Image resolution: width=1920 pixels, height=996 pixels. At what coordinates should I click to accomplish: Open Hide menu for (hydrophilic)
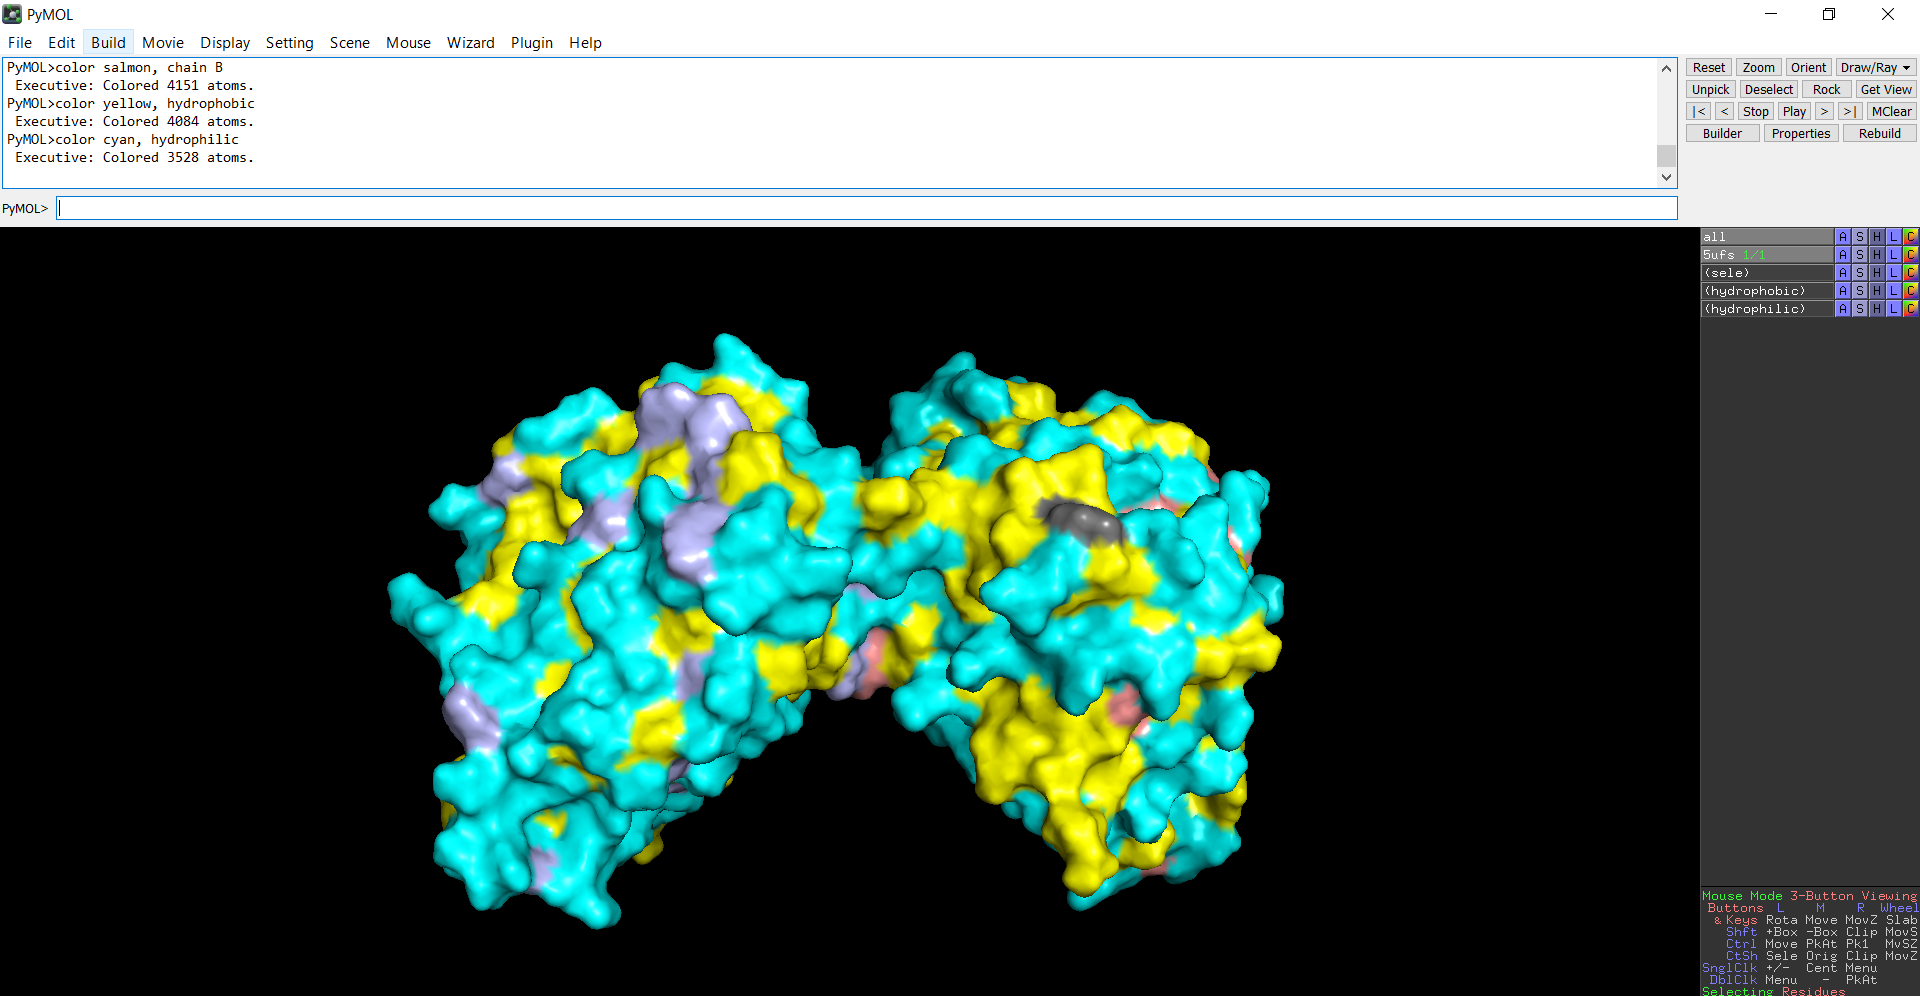click(1876, 309)
